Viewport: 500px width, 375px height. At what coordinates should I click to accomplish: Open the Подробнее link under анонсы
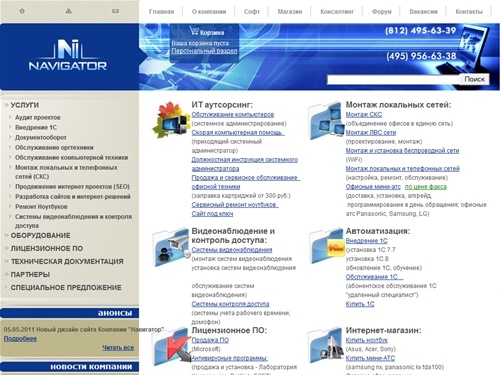click(x=20, y=338)
